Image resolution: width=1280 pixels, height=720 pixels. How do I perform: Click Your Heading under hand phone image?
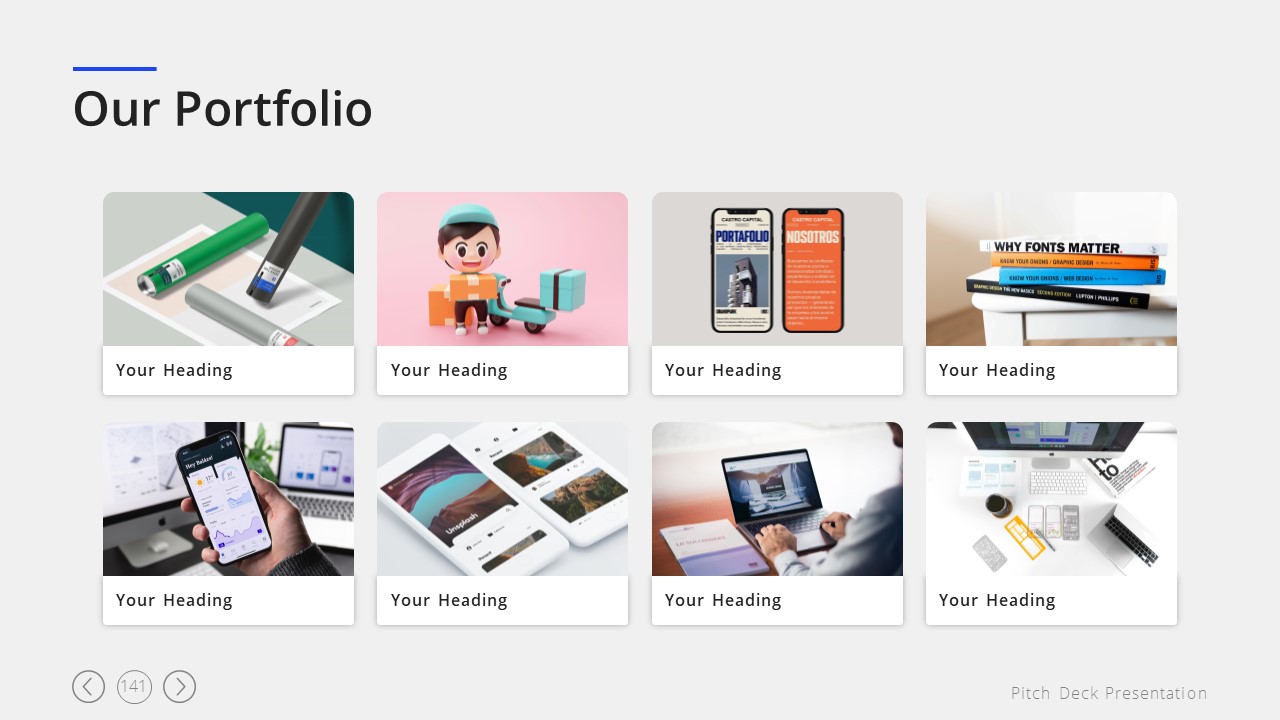point(174,601)
